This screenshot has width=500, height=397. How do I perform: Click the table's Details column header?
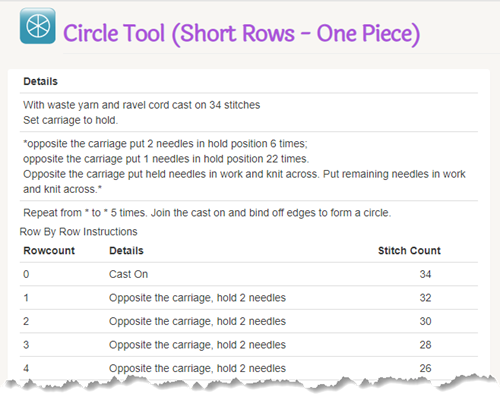click(x=126, y=251)
